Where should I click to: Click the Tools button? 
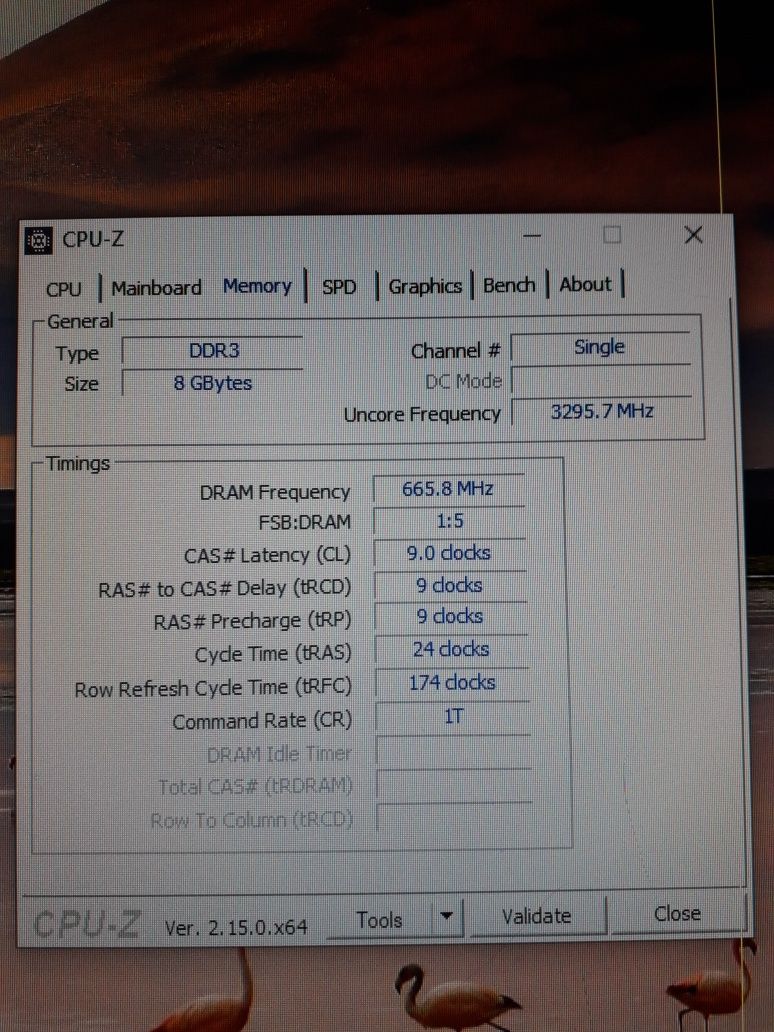click(379, 919)
